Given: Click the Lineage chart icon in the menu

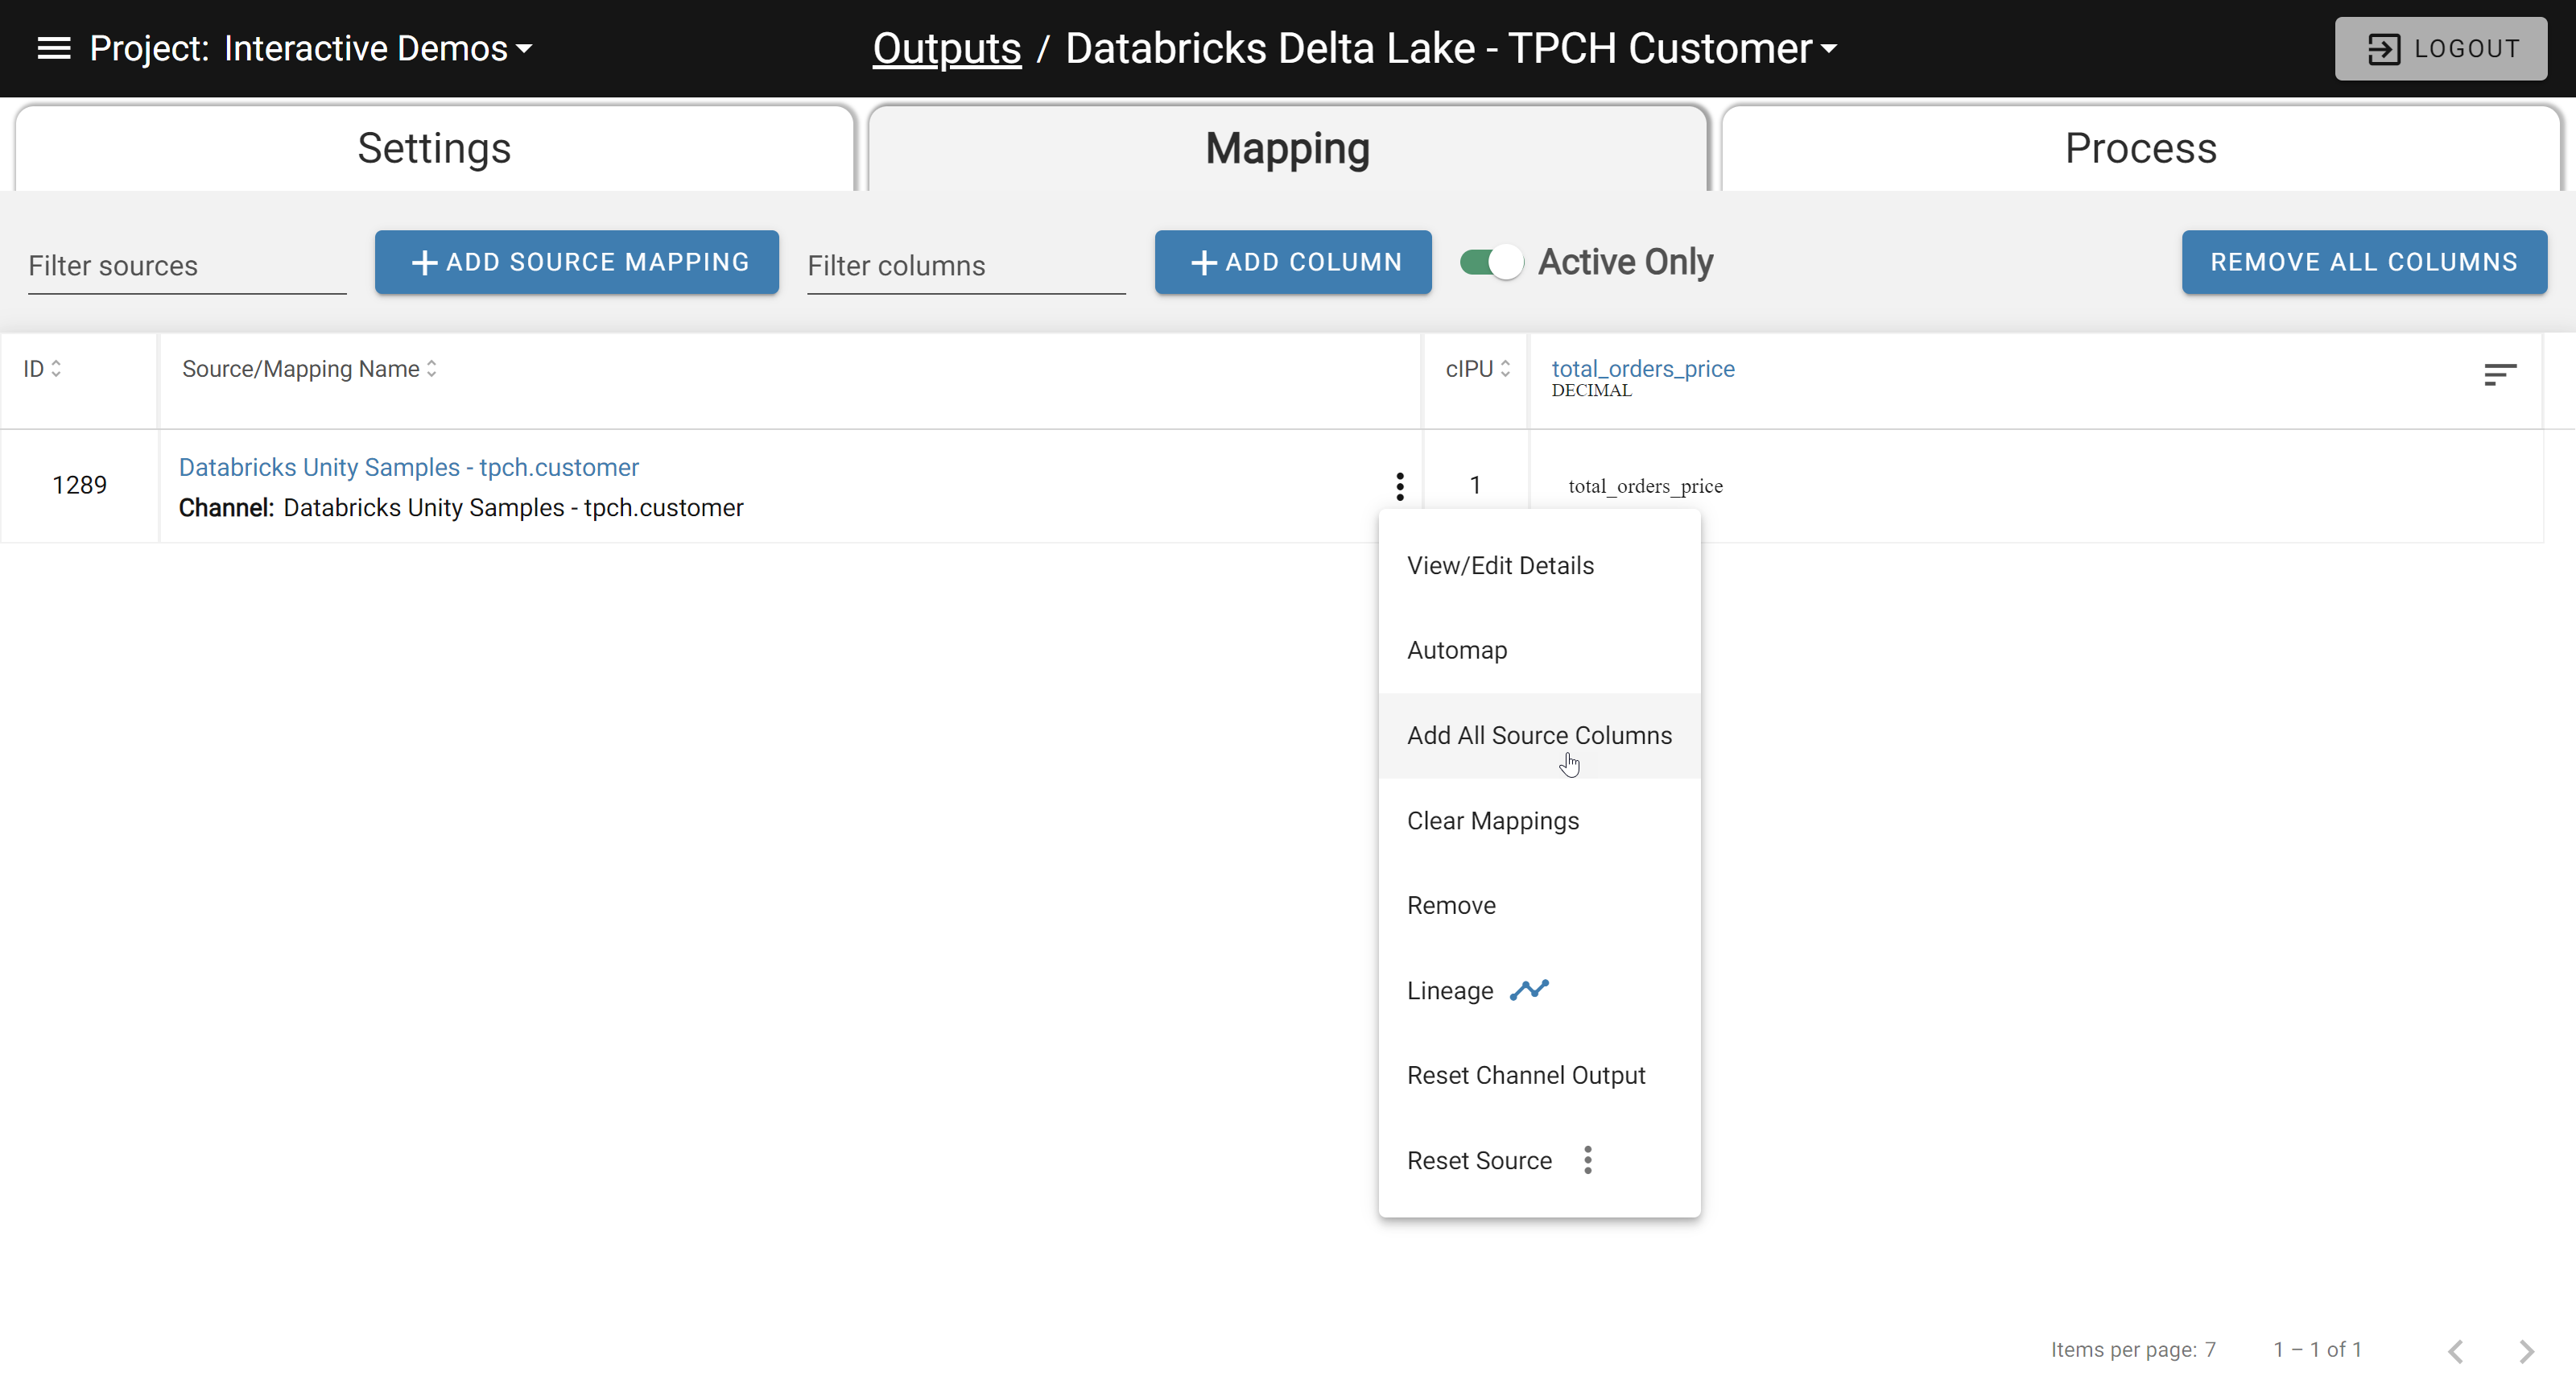Looking at the screenshot, I should (1529, 990).
